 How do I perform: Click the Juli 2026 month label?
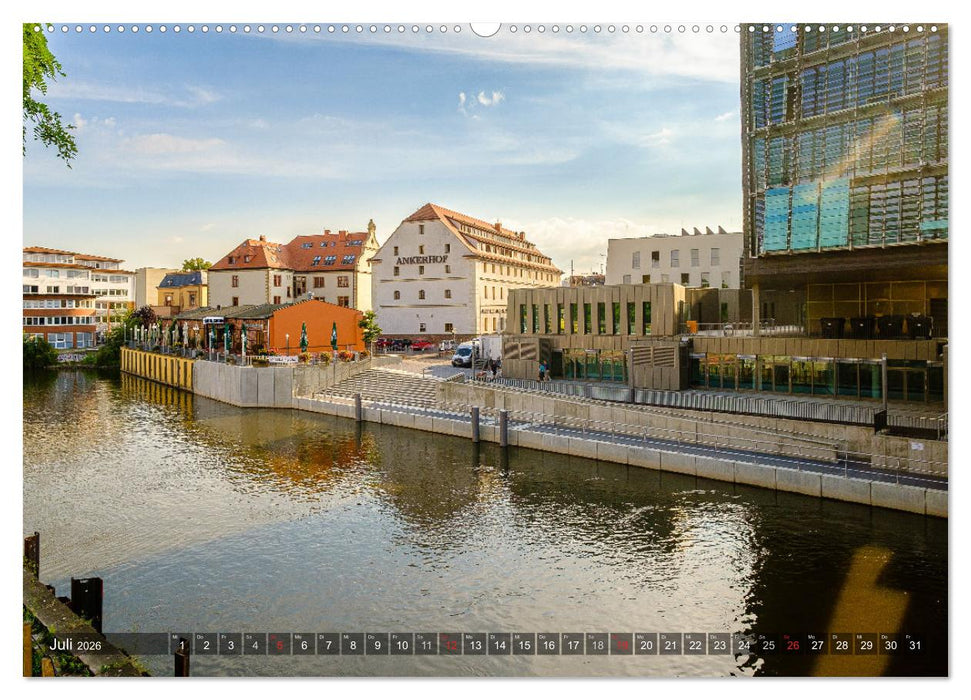75,645
